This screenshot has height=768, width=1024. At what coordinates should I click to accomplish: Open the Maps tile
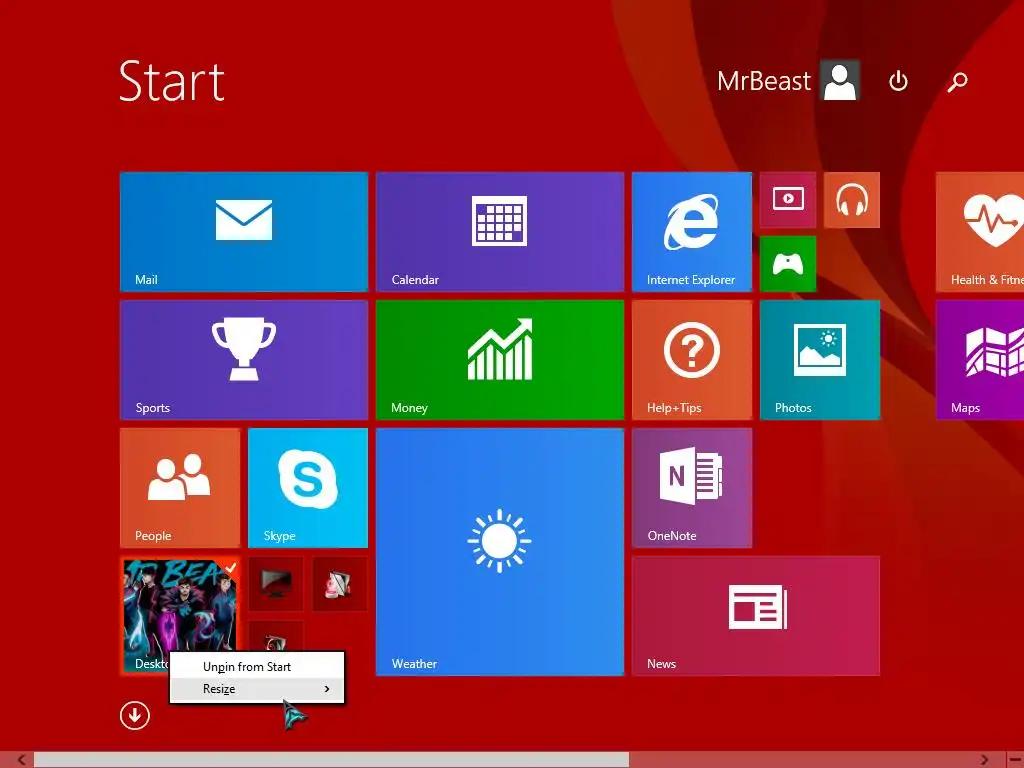pyautogui.click(x=980, y=360)
